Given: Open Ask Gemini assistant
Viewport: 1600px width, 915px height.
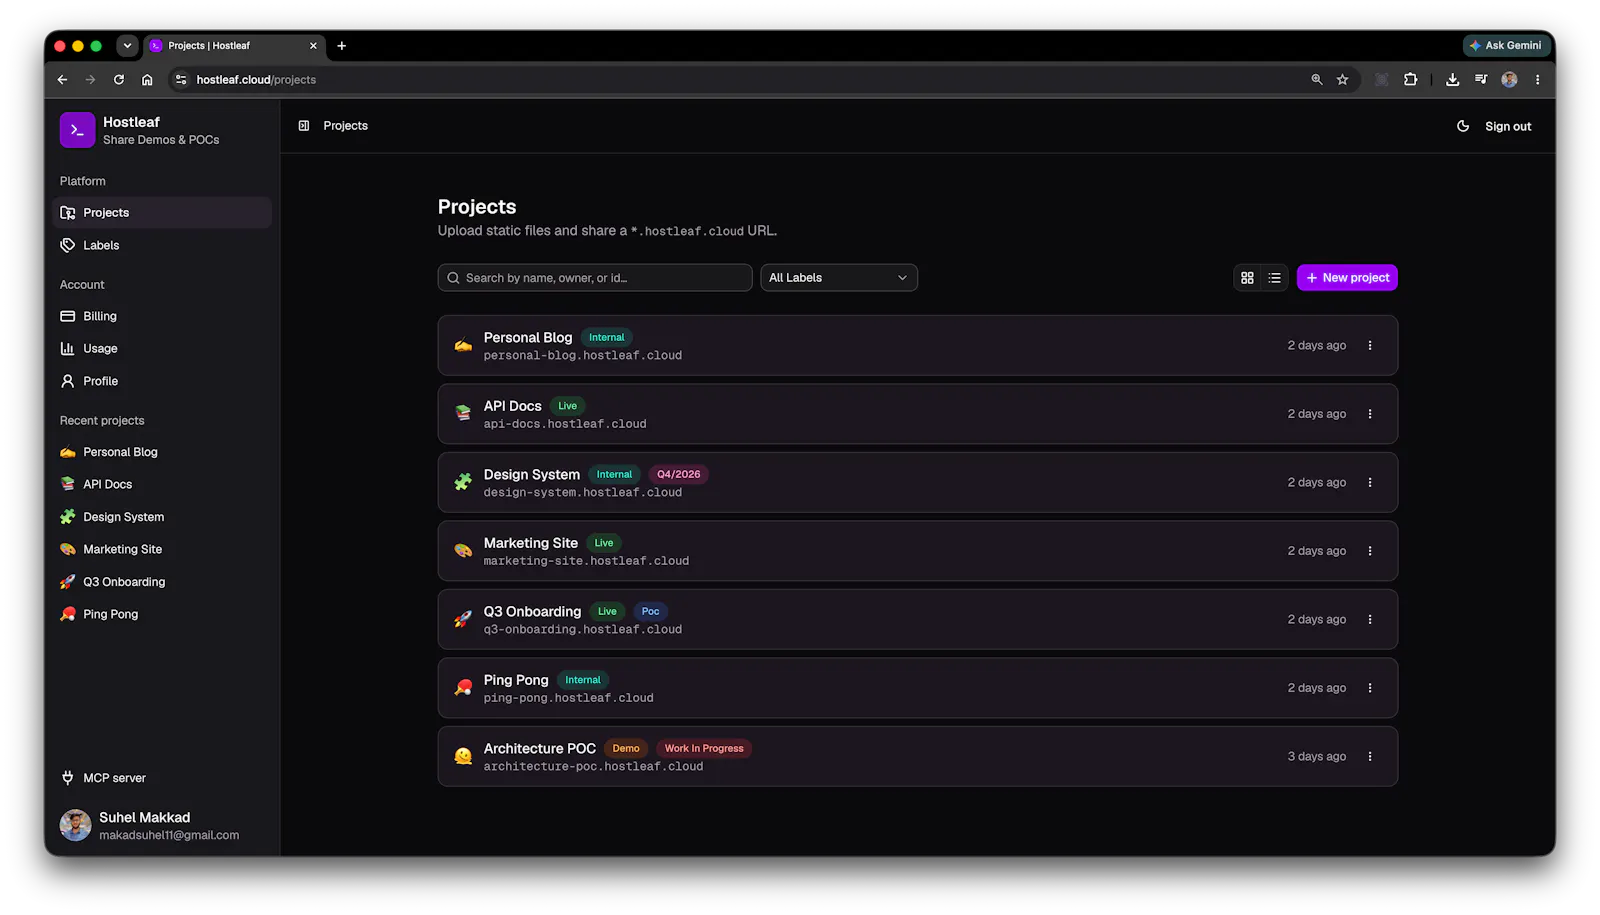Looking at the screenshot, I should tap(1505, 46).
